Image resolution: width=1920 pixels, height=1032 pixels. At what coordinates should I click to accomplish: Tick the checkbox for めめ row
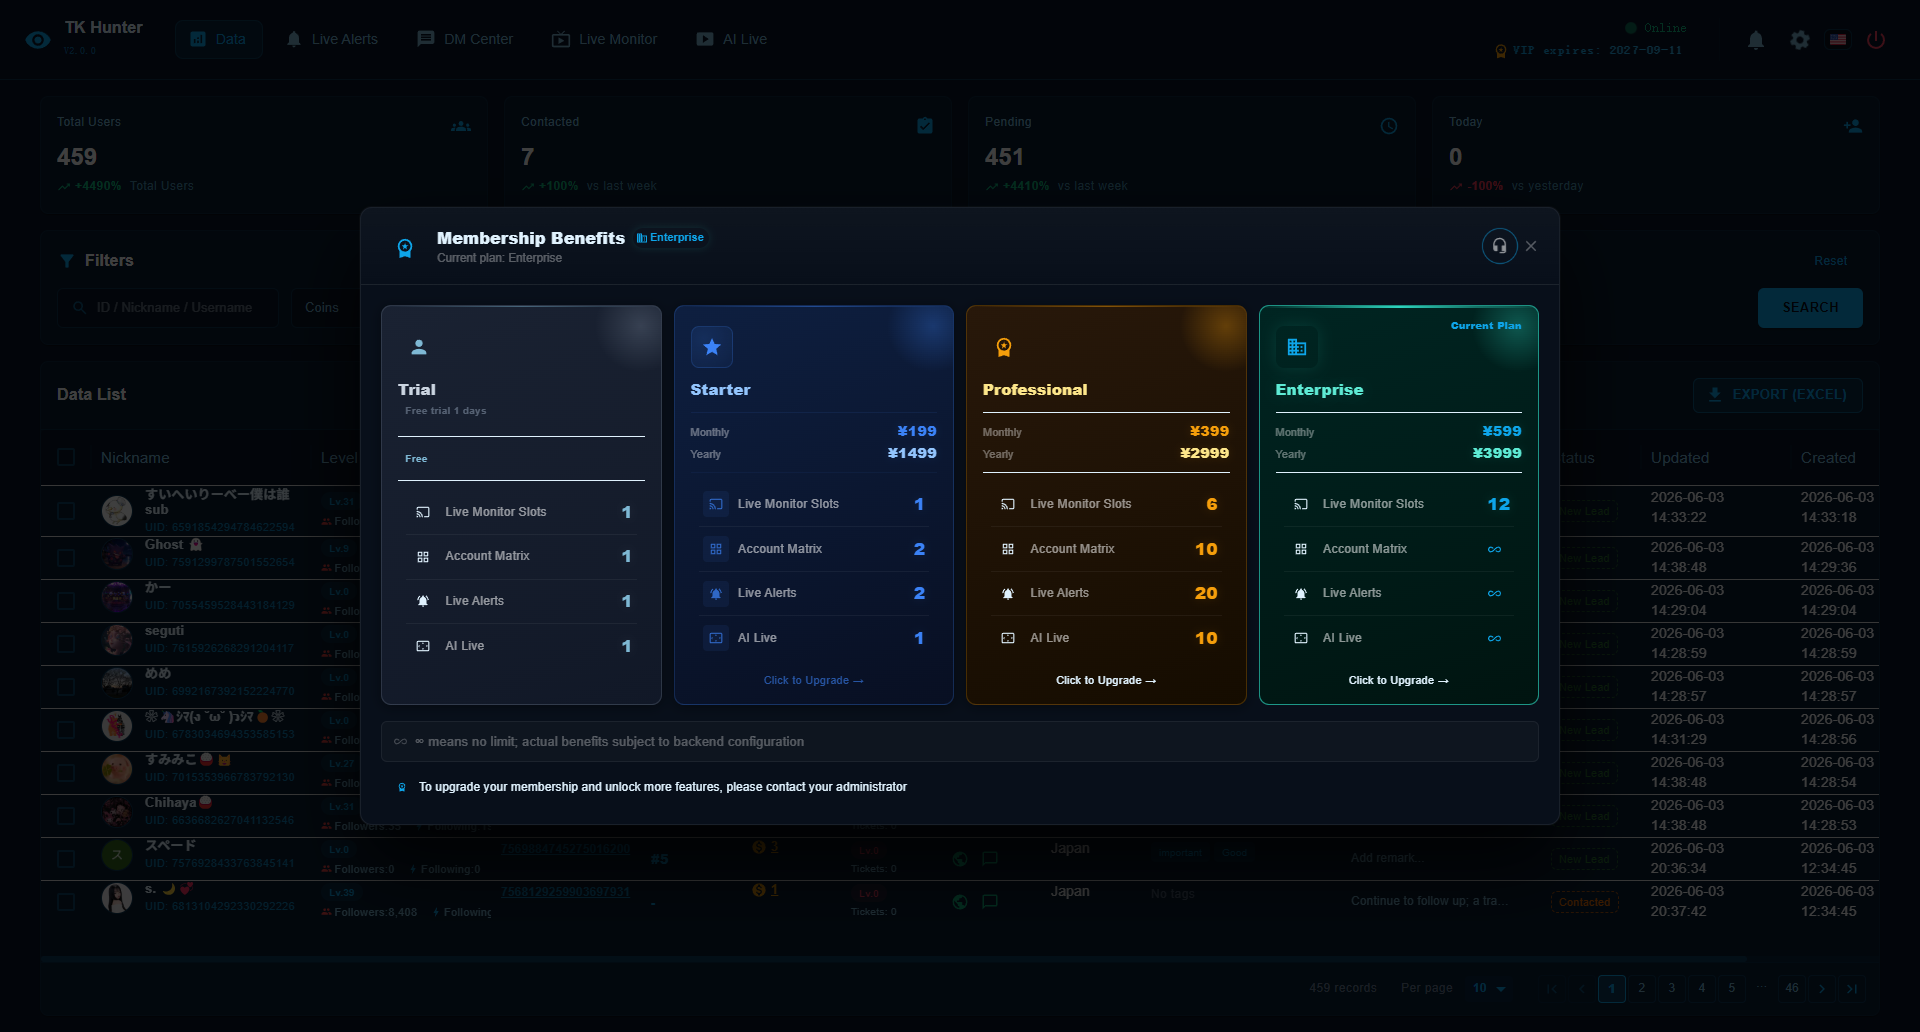click(x=66, y=687)
